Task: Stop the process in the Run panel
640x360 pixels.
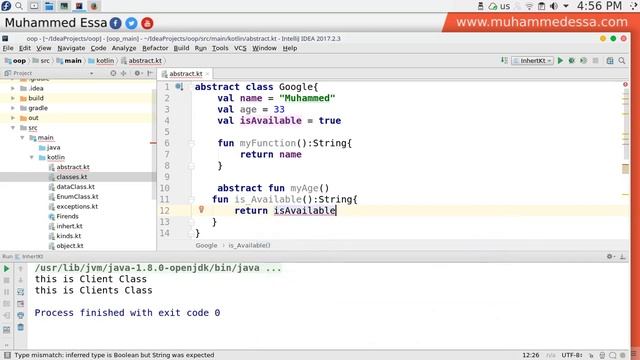Action: 7,280
